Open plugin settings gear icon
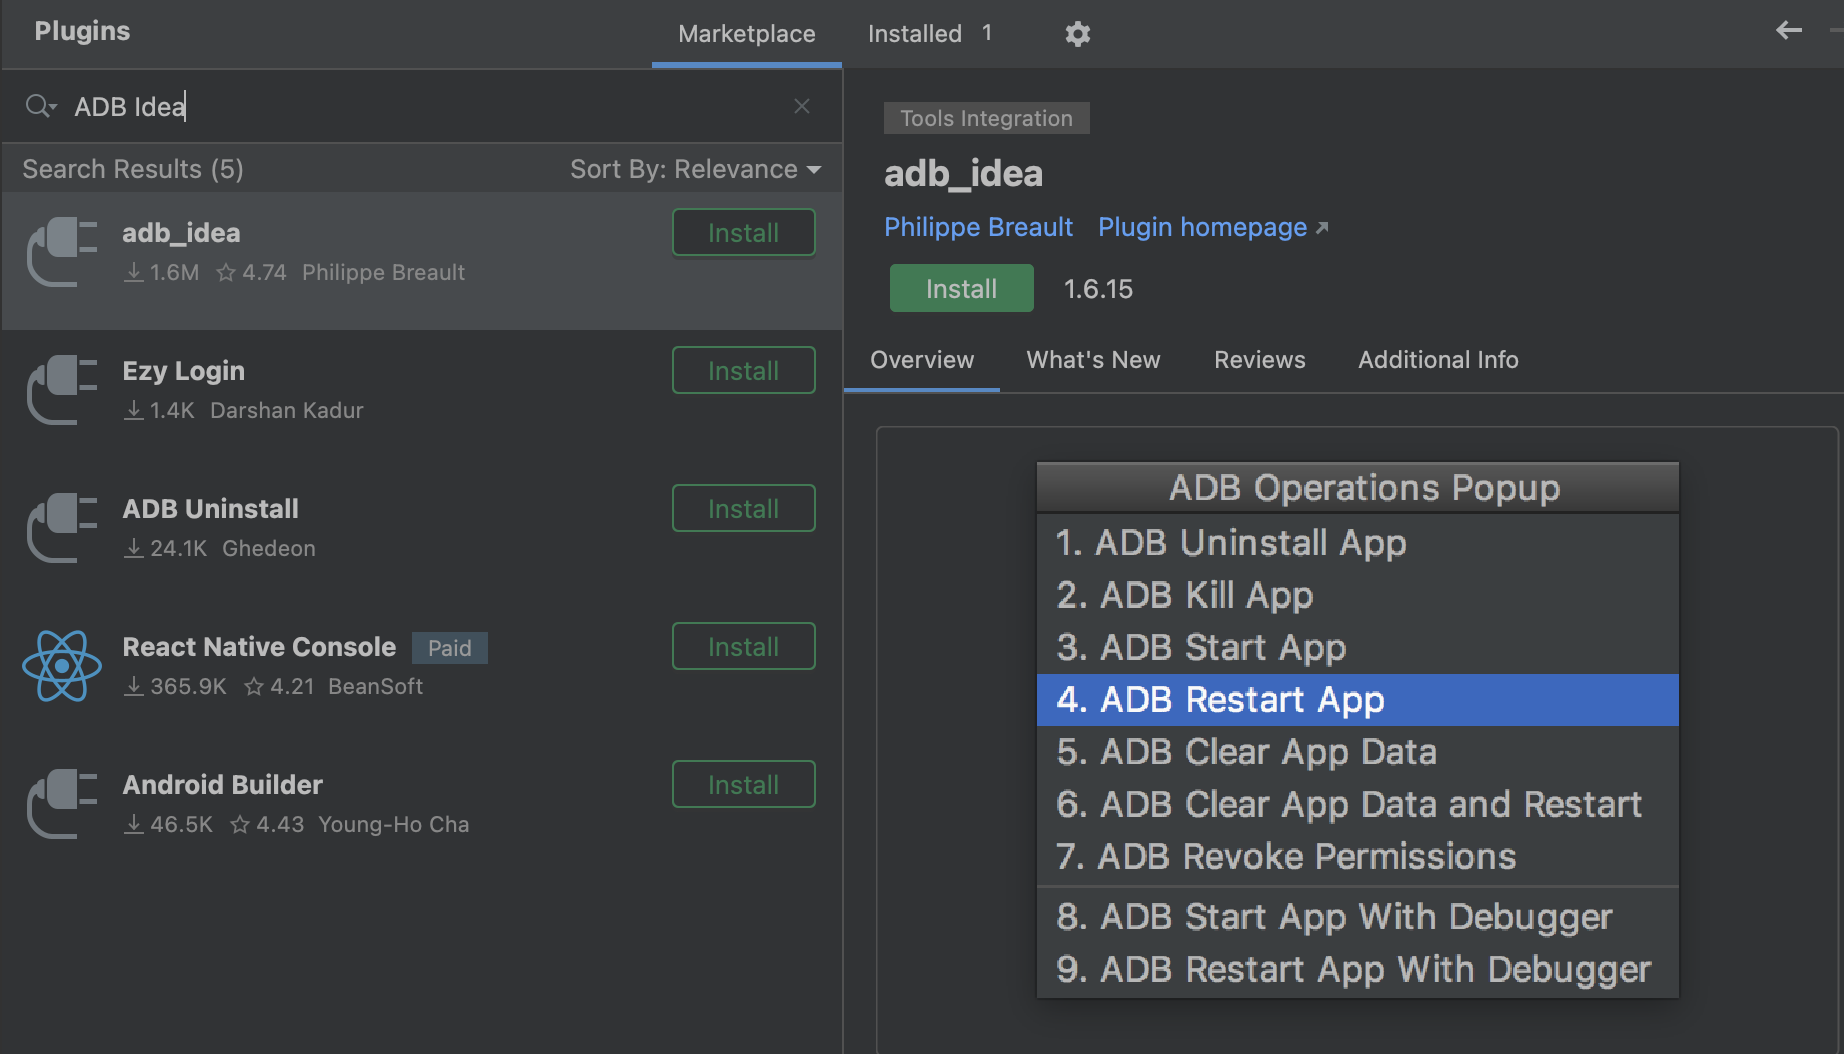This screenshot has width=1844, height=1054. [1077, 34]
